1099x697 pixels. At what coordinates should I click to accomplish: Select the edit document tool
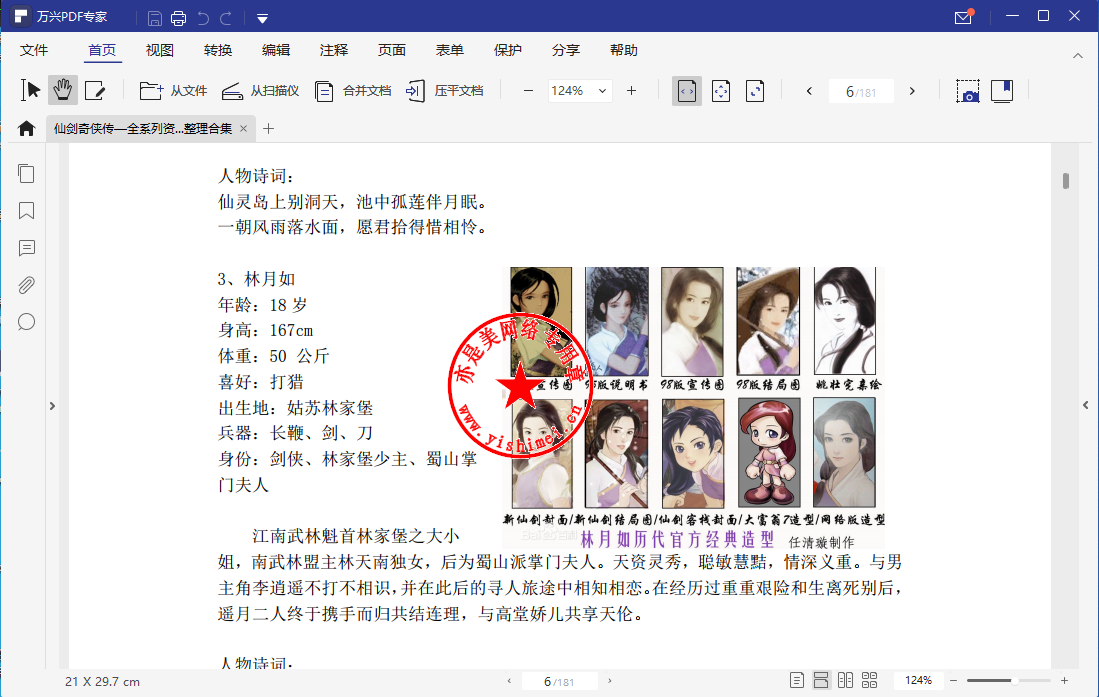click(x=95, y=90)
